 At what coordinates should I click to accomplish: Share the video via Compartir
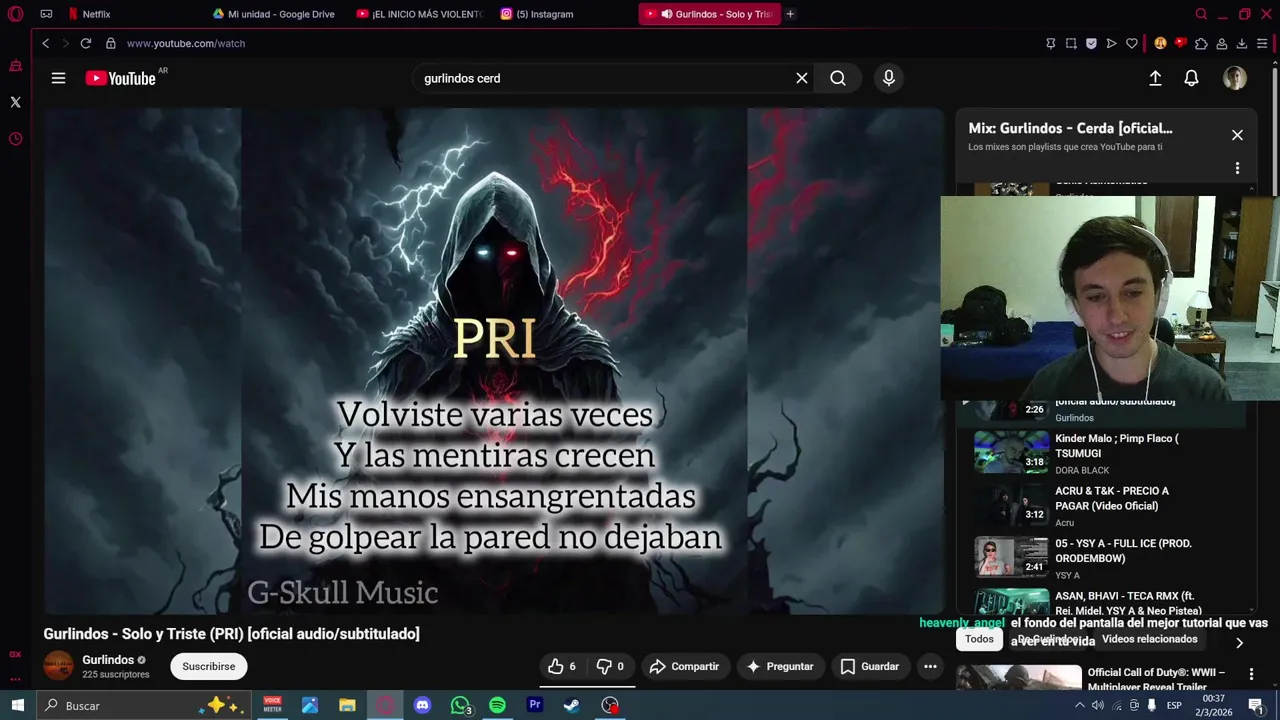pyautogui.click(x=684, y=666)
